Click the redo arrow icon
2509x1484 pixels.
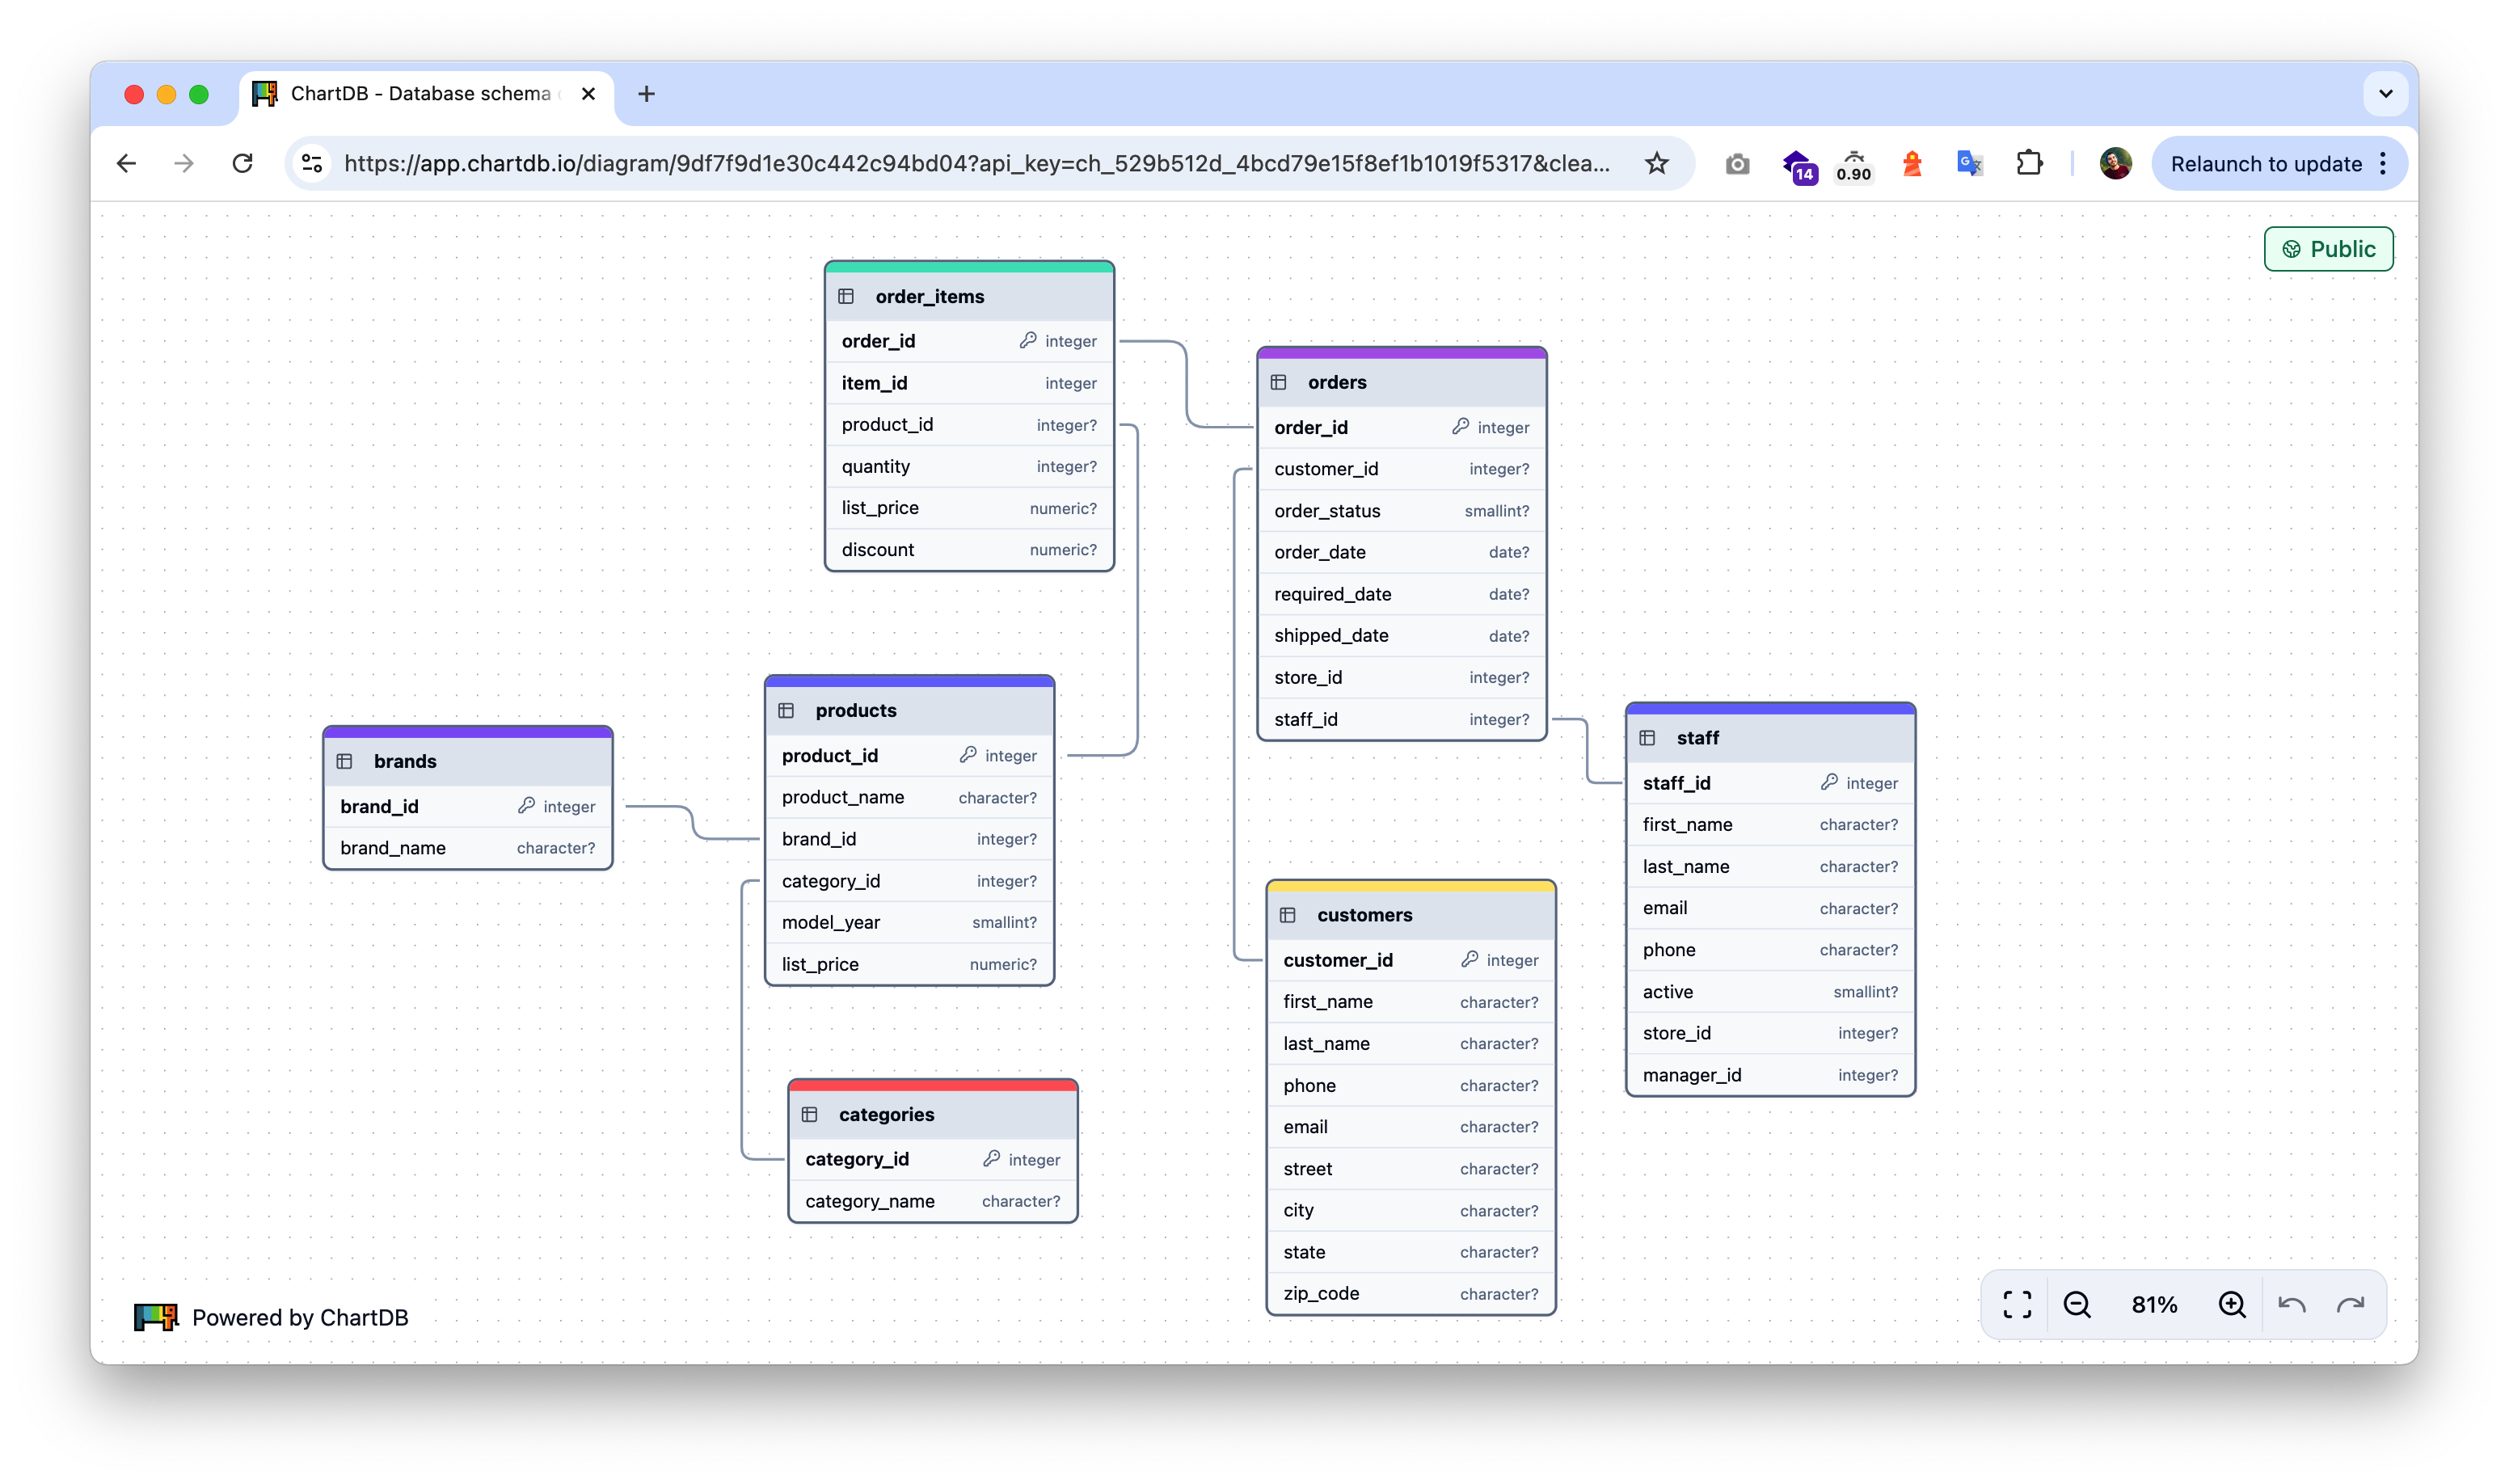tap(2350, 1304)
